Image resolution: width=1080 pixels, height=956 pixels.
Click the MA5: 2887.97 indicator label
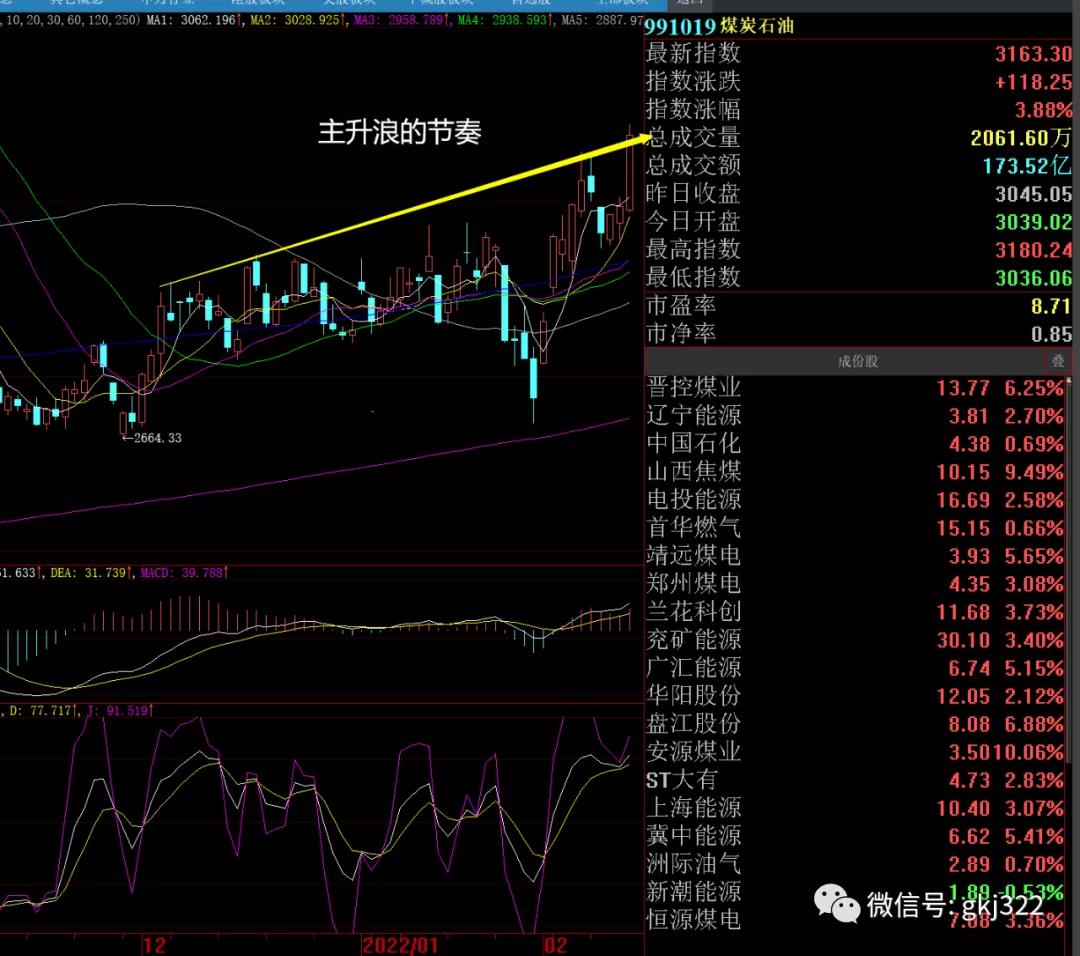pos(603,20)
